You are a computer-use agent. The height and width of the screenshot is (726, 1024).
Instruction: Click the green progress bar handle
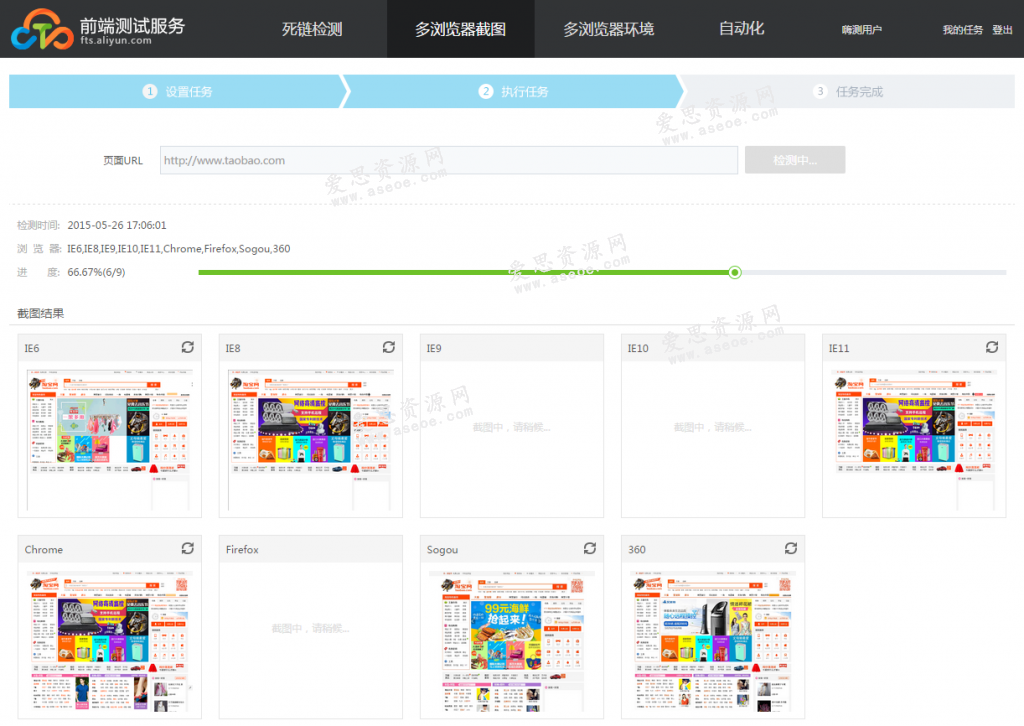pyautogui.click(x=735, y=272)
